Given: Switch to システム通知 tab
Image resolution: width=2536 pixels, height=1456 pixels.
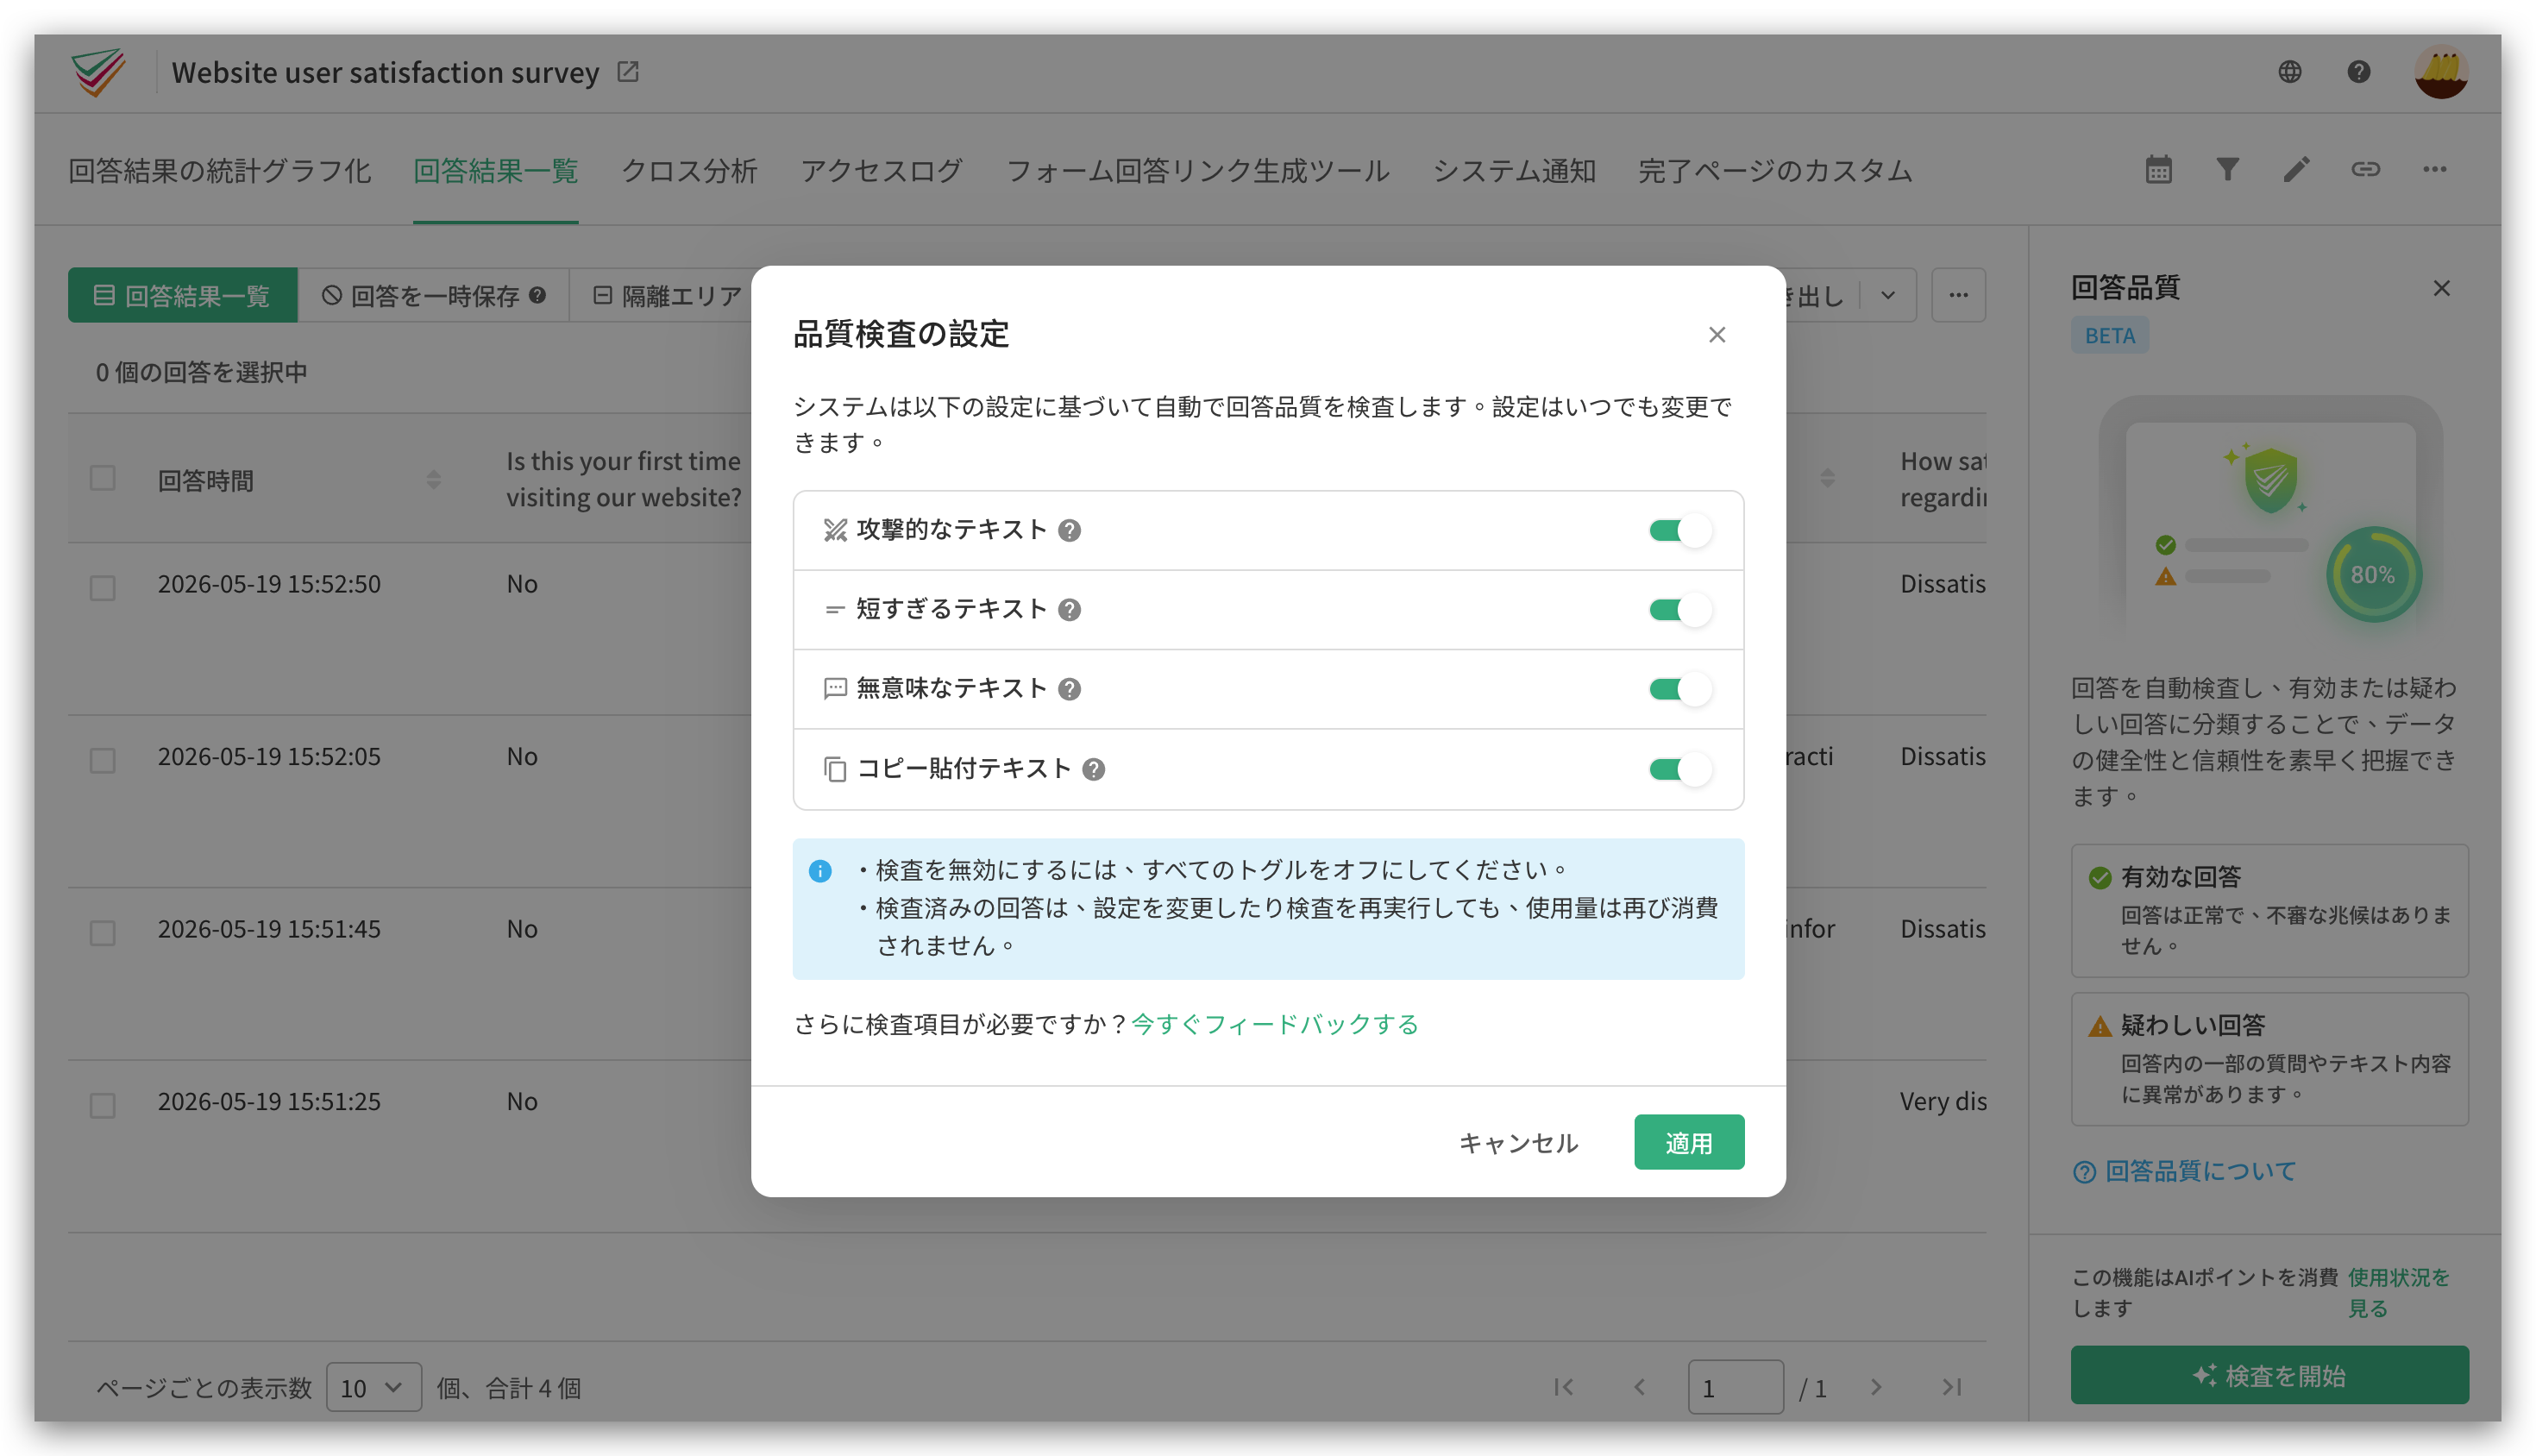Looking at the screenshot, I should tap(1514, 171).
